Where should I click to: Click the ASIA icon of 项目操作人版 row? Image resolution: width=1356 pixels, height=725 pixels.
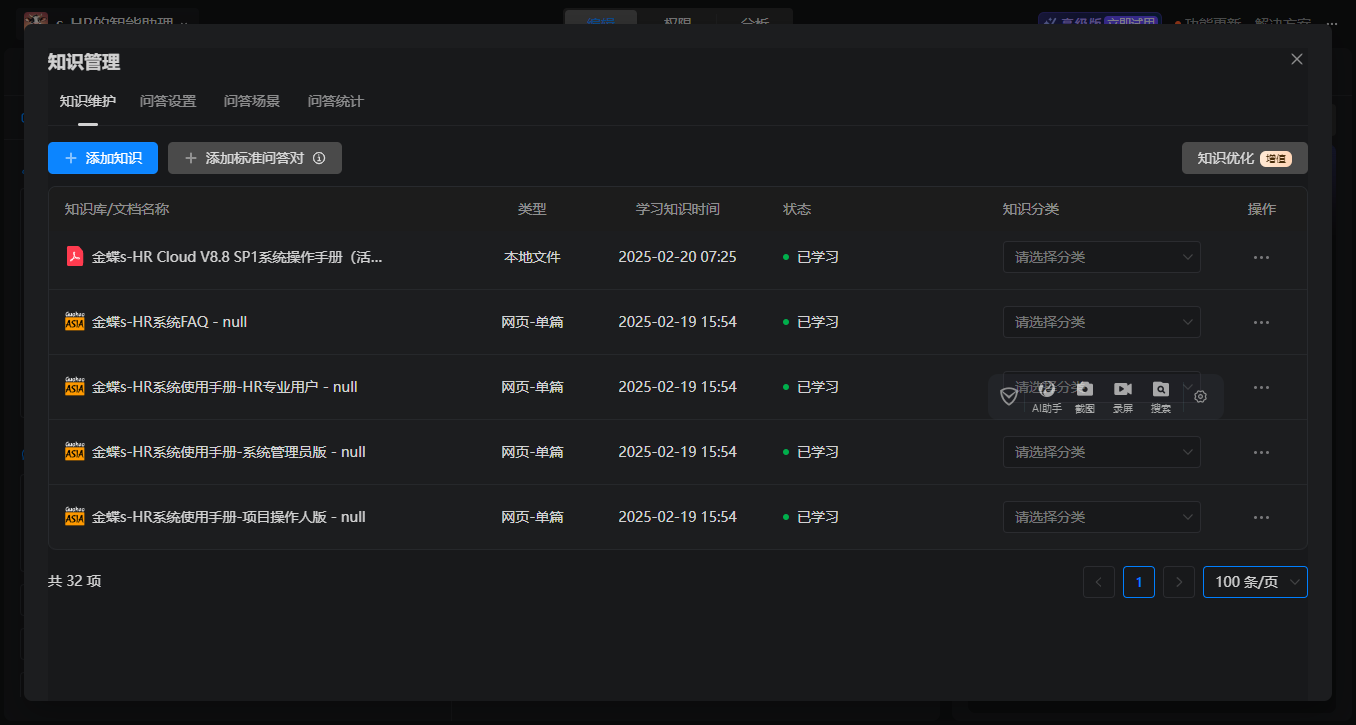coord(75,517)
